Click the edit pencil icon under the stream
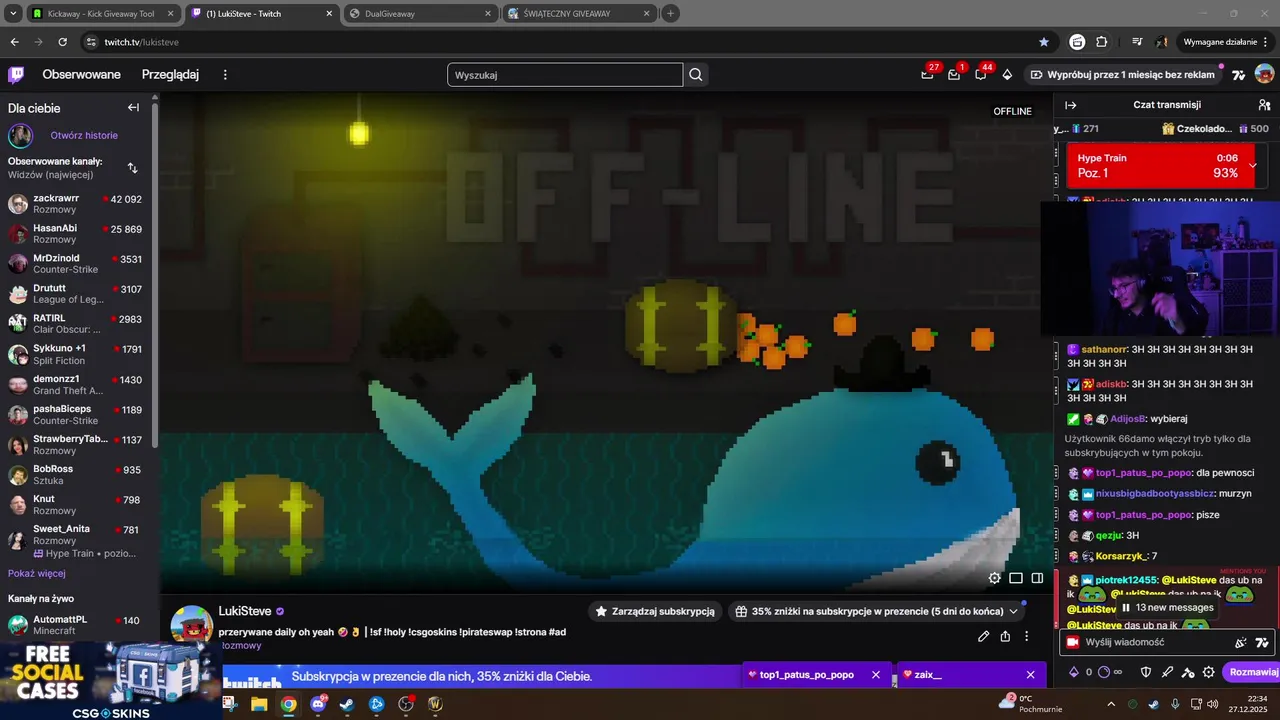Image resolution: width=1280 pixels, height=720 pixels. tap(984, 636)
